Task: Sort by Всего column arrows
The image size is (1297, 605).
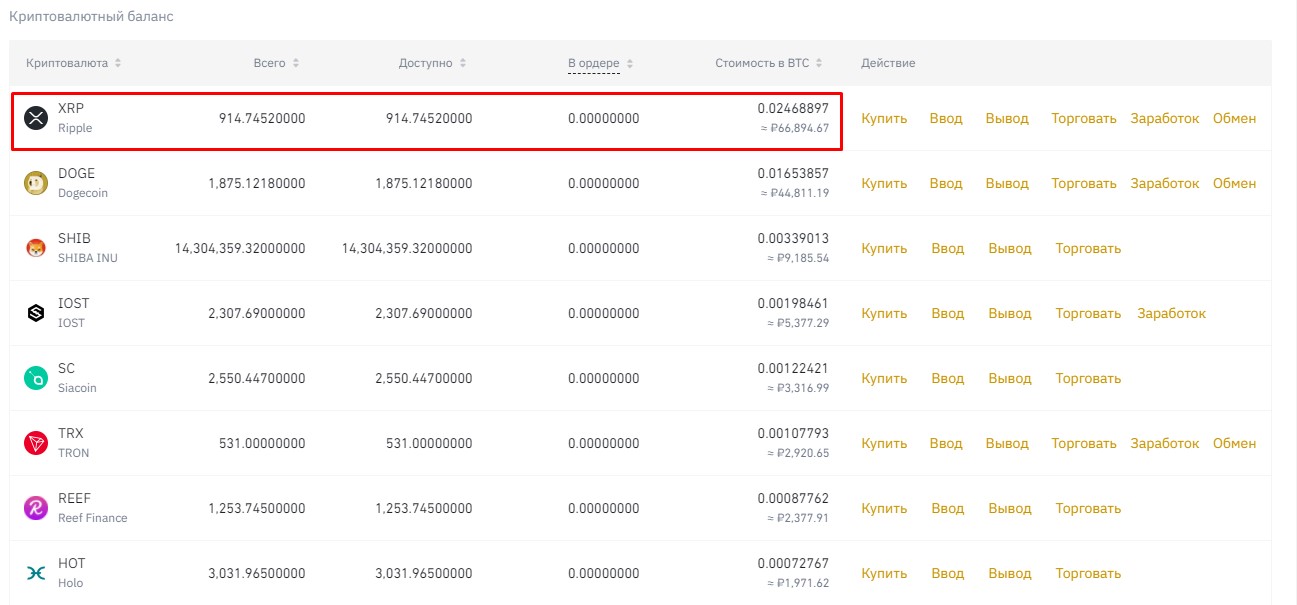Action: pyautogui.click(x=295, y=63)
